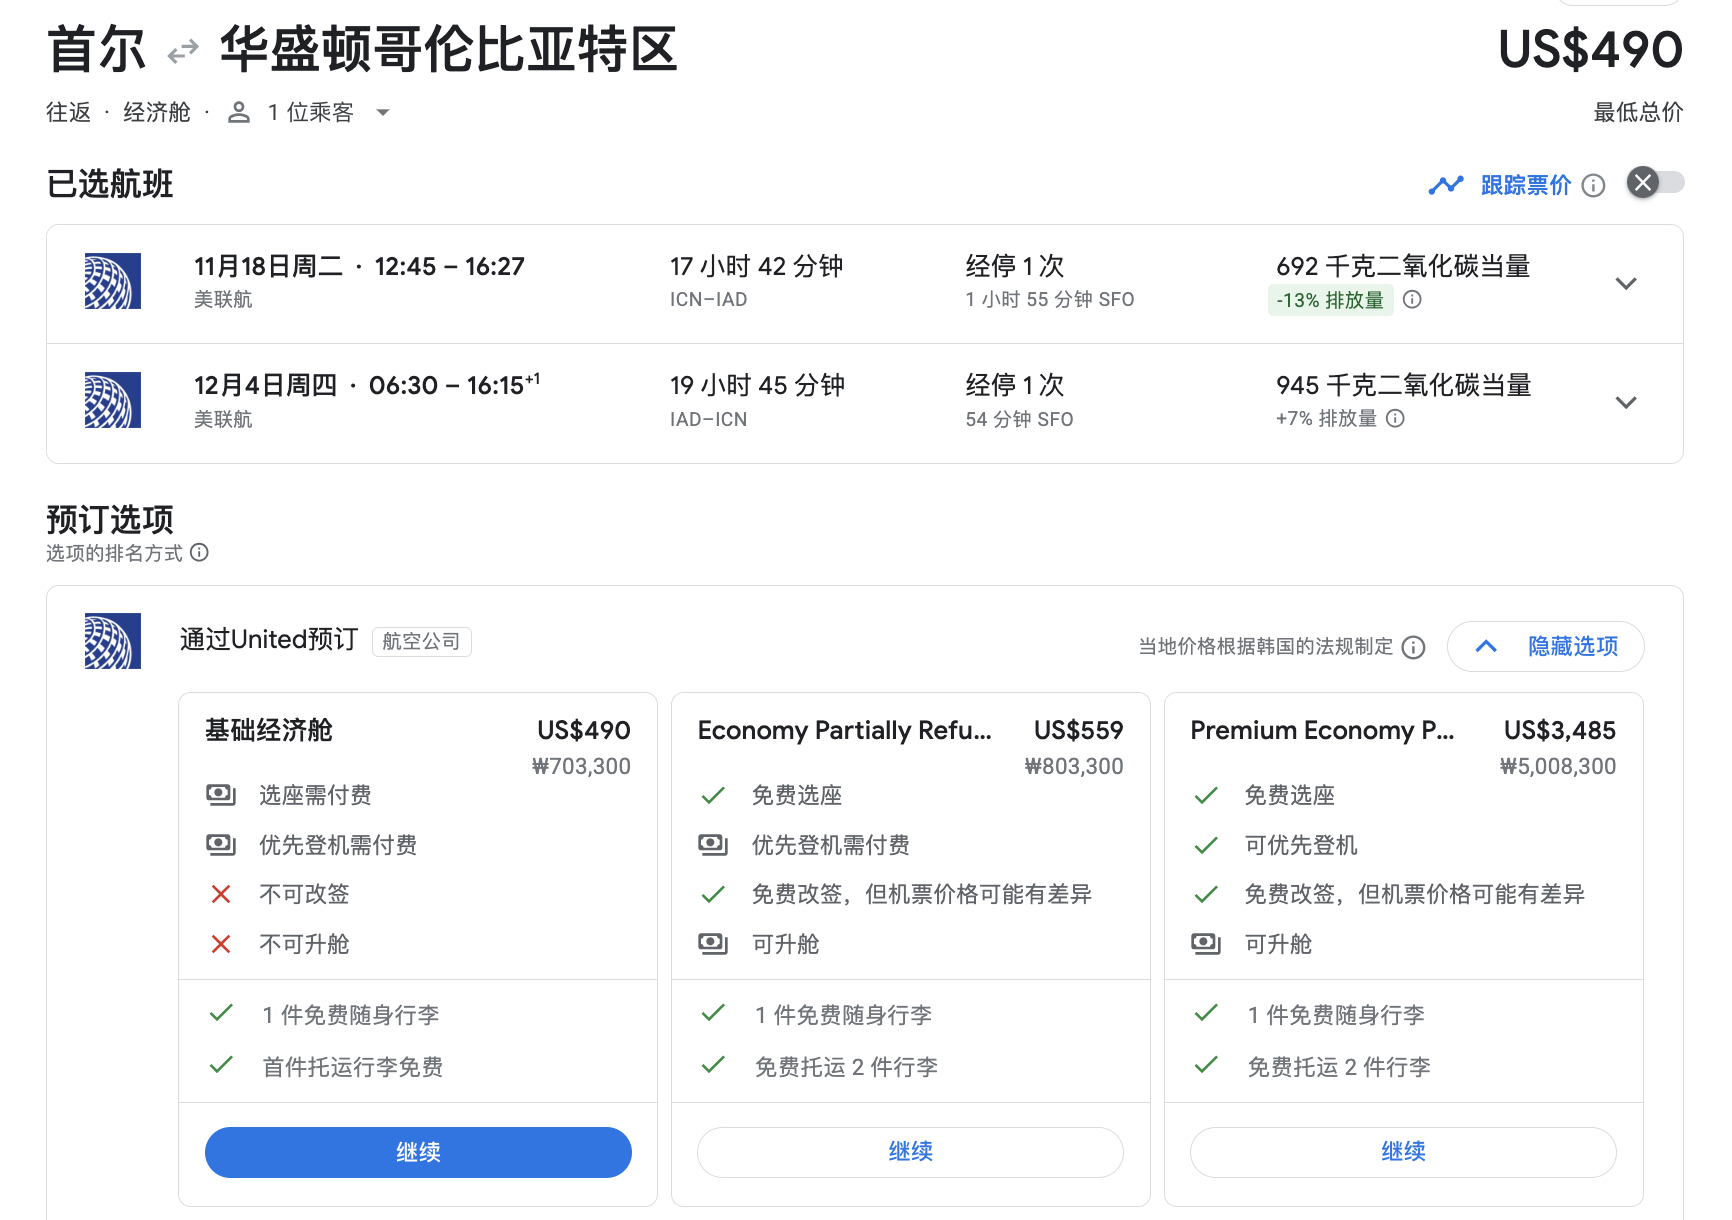Expand the December 4 return flight details

pyautogui.click(x=1626, y=402)
